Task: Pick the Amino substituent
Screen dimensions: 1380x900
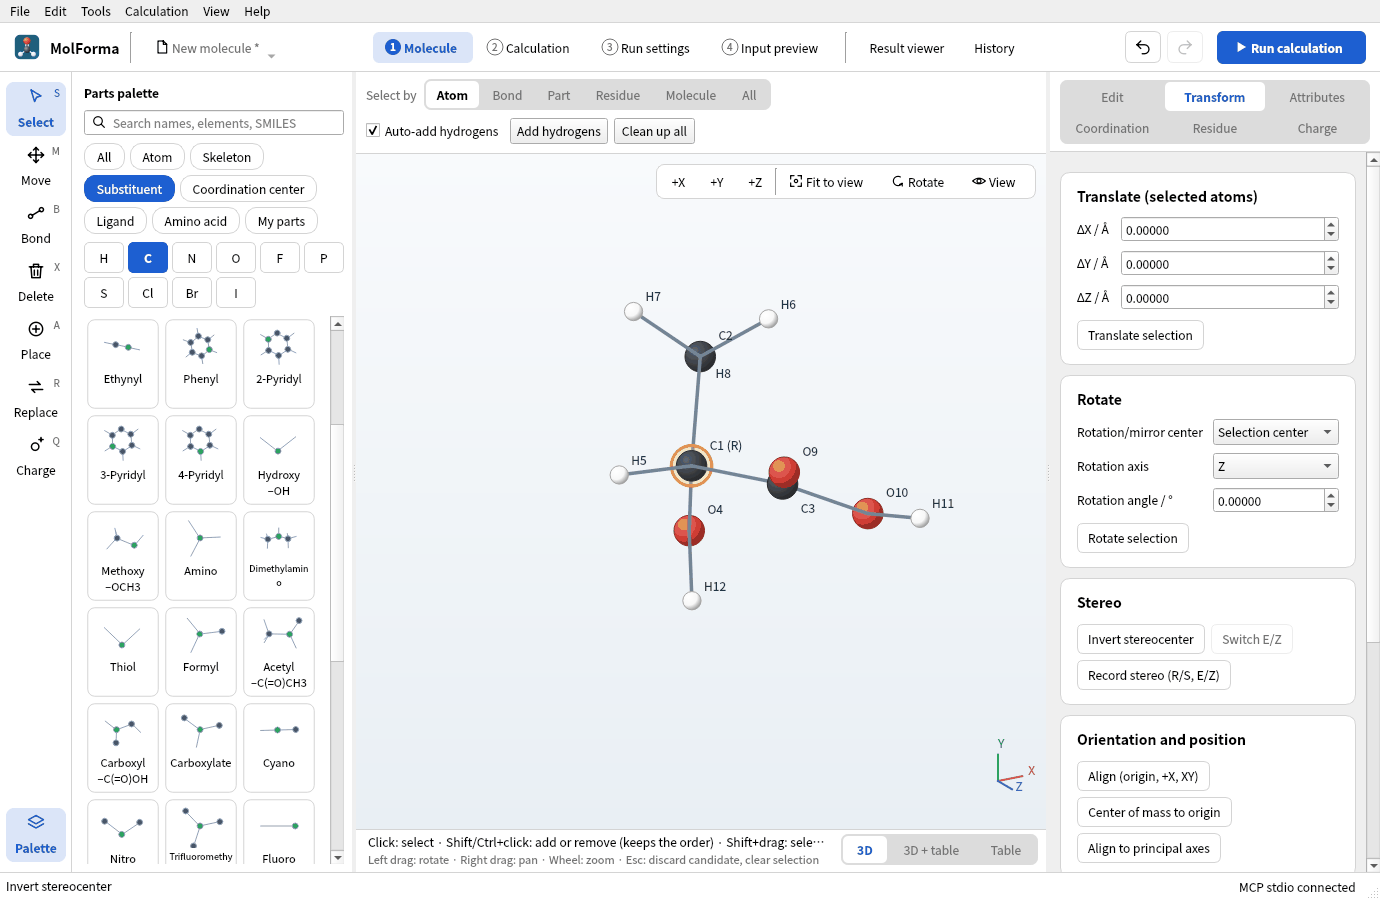Action: point(201,556)
